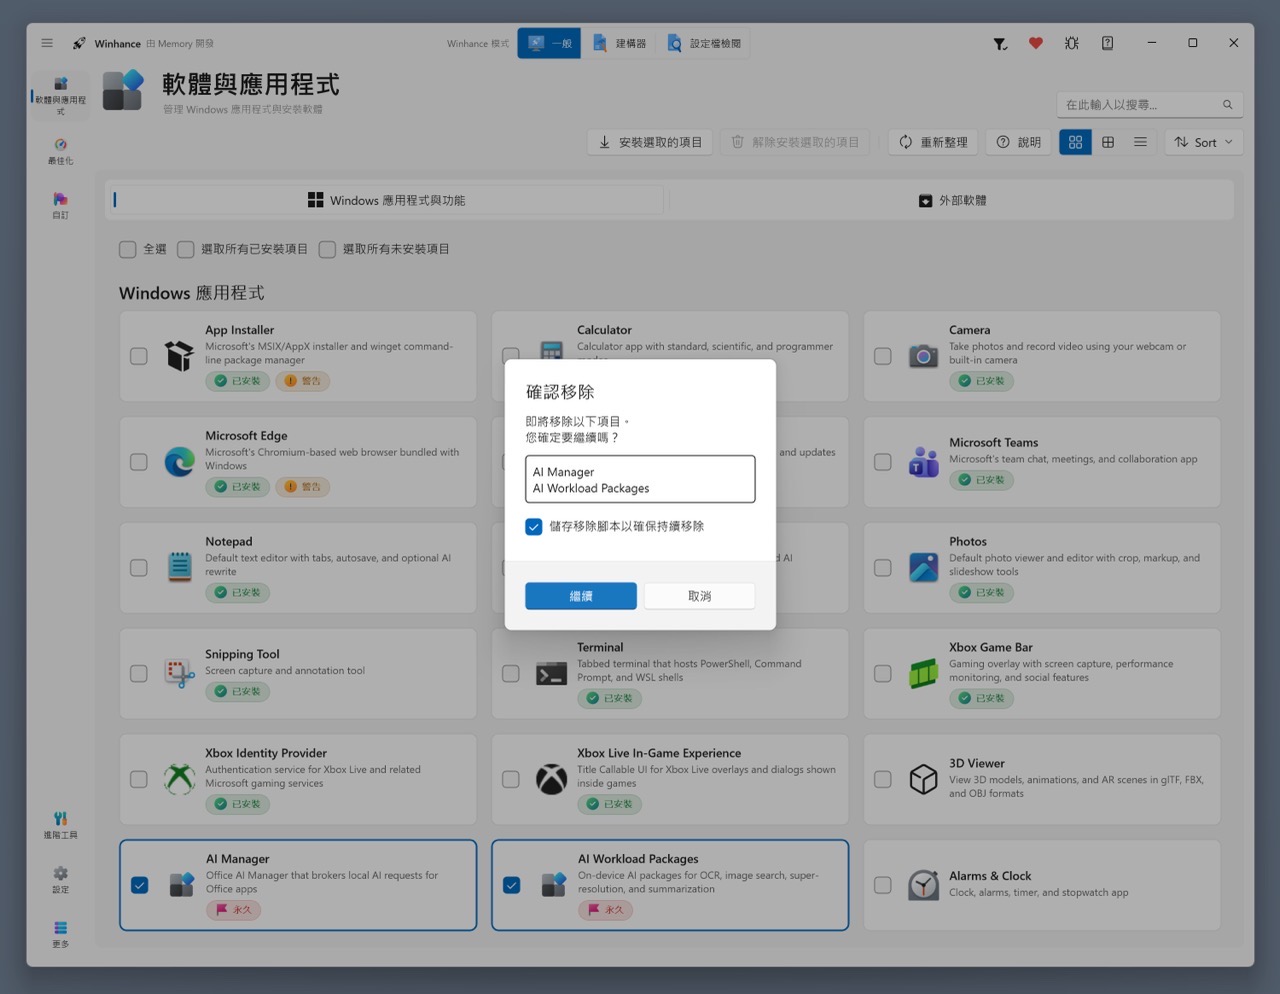The image size is (1280, 994).
Task: Open 進階工具 in the sidebar
Action: (60, 825)
